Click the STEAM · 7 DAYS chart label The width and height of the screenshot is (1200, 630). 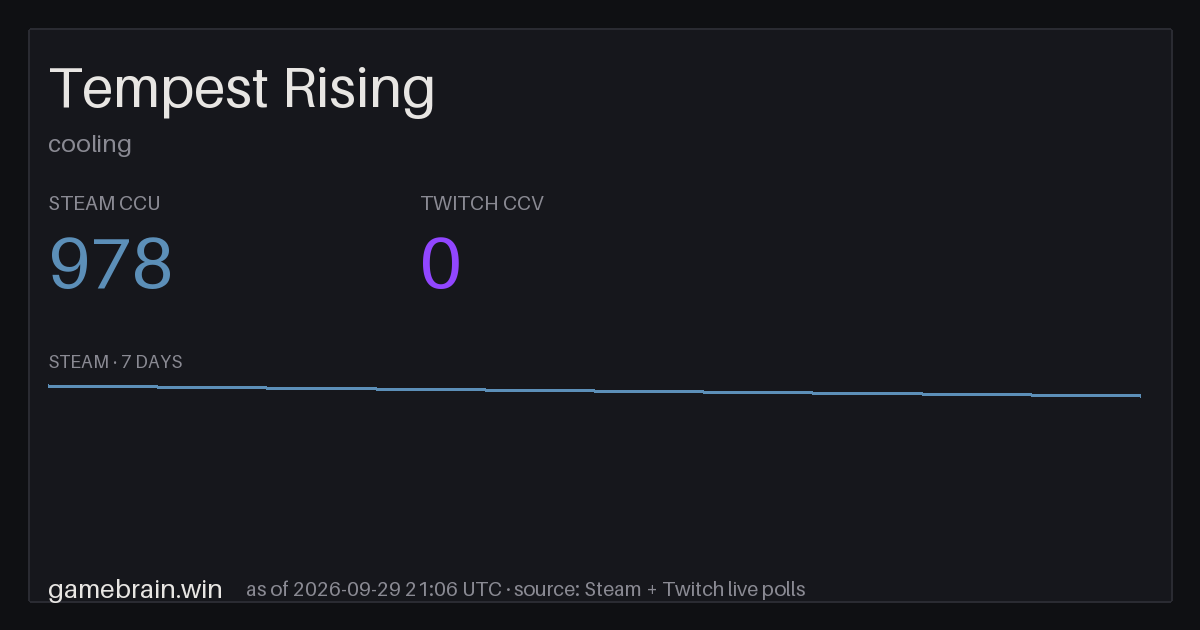click(115, 362)
